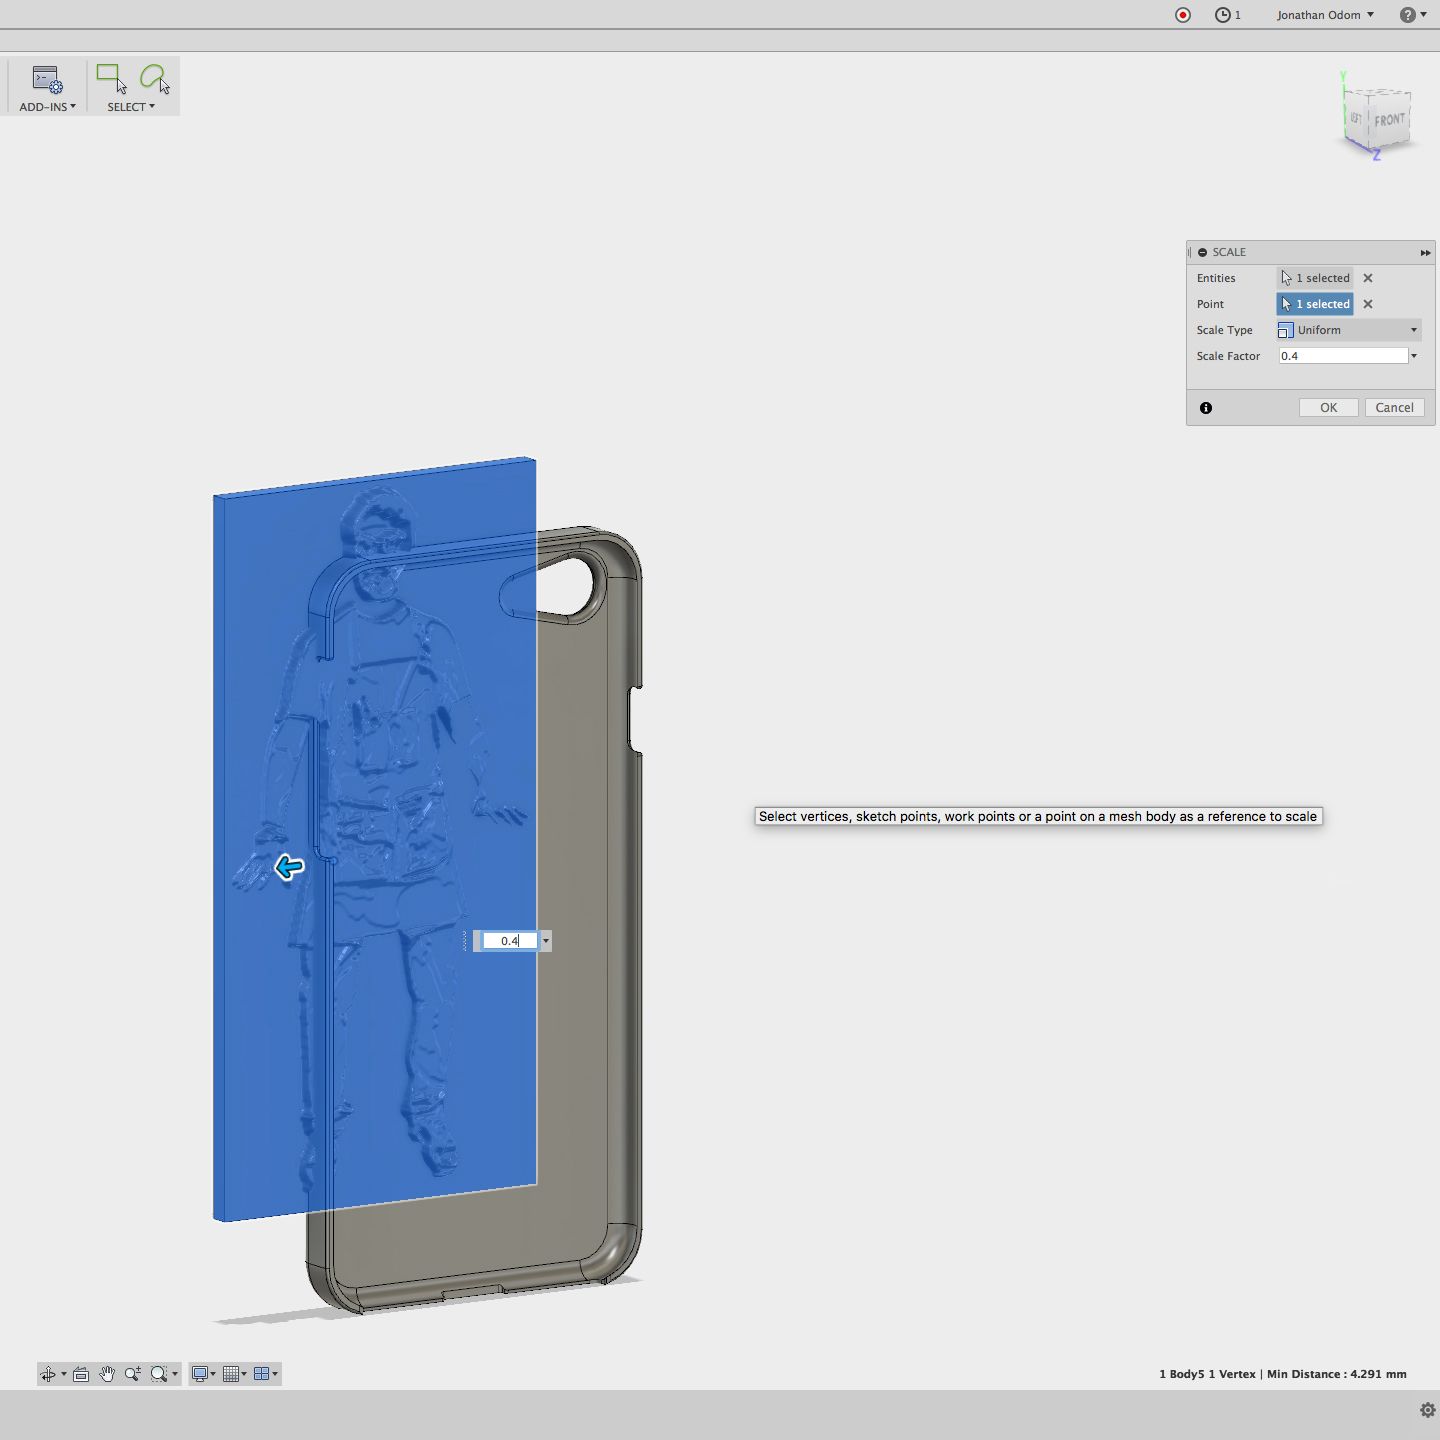The image size is (1440, 1440).
Task: Activate the Pan tool
Action: pyautogui.click(x=107, y=1373)
